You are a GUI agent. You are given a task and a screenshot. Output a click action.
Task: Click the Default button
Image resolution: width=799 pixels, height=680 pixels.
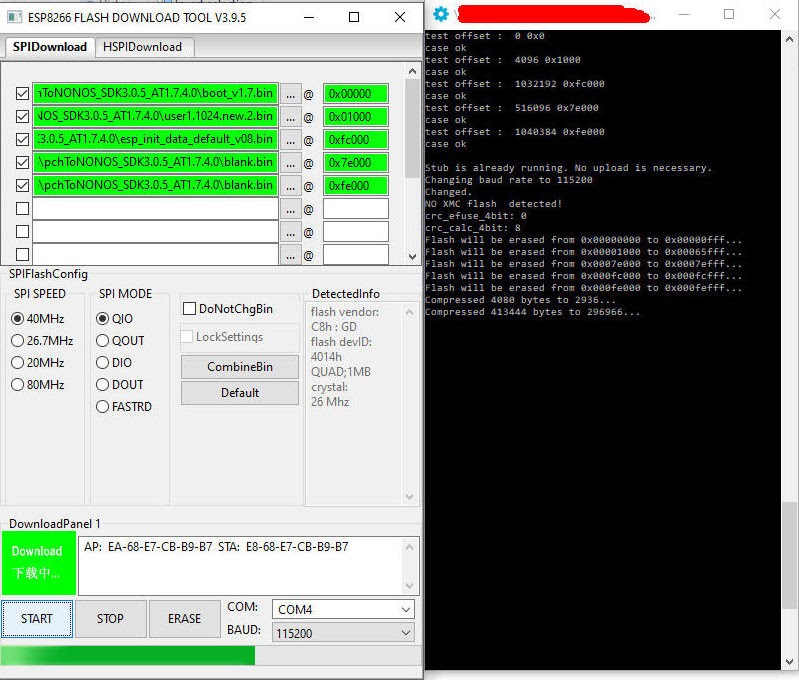pos(239,393)
